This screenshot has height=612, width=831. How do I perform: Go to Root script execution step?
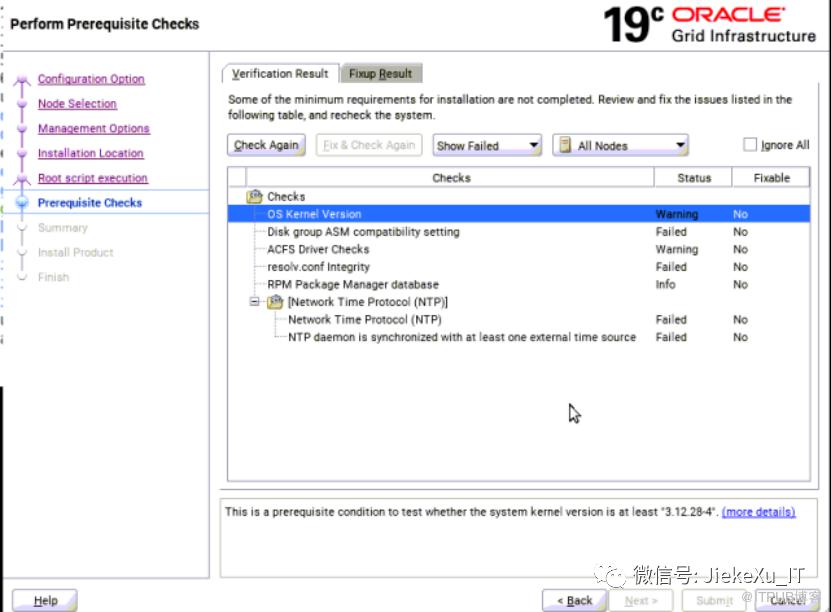point(93,179)
